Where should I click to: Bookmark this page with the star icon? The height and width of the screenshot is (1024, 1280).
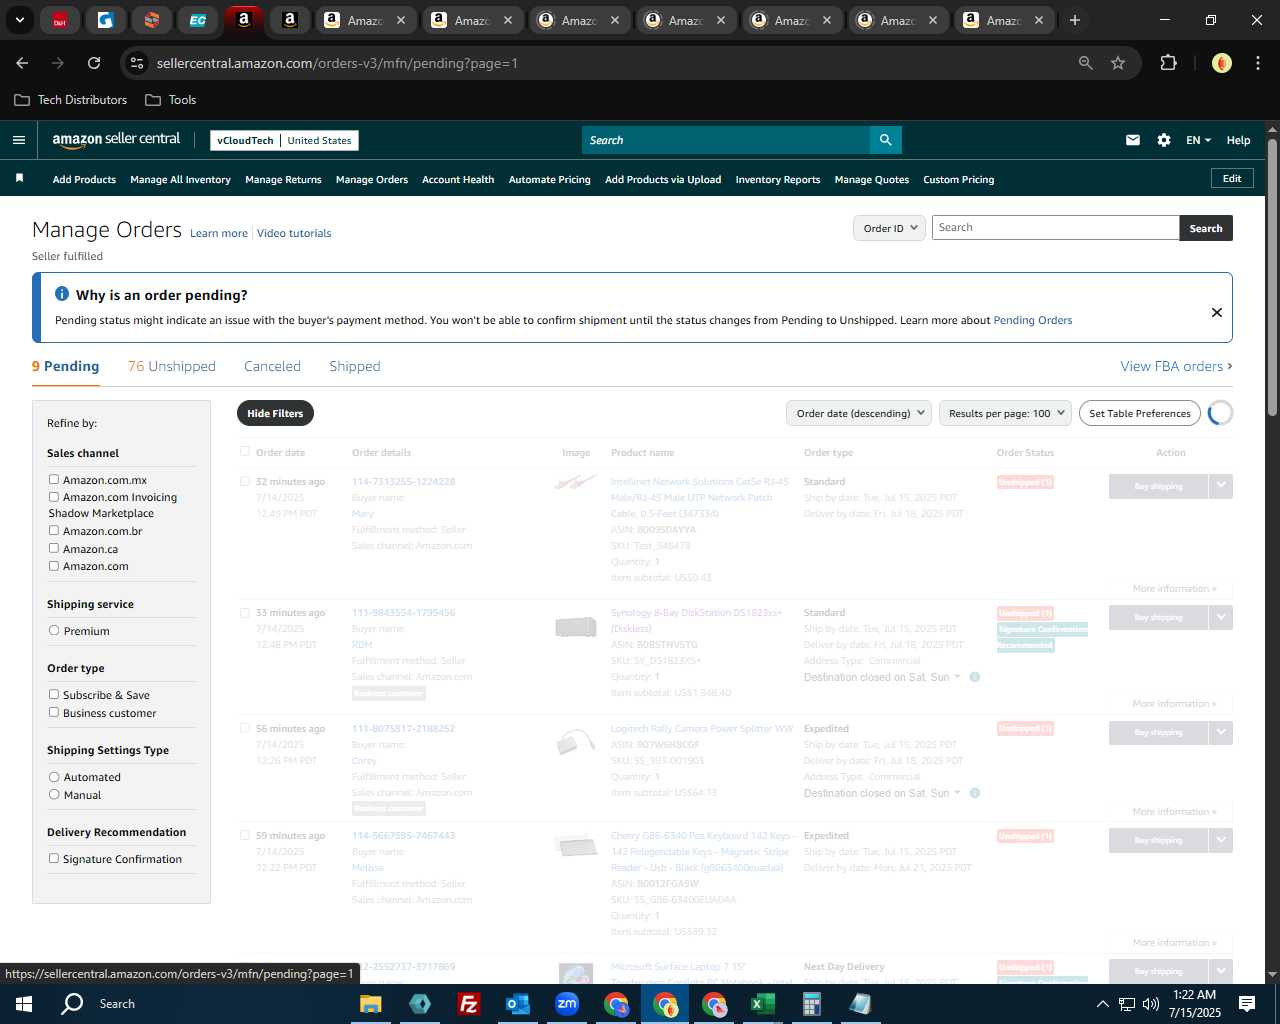click(1118, 63)
